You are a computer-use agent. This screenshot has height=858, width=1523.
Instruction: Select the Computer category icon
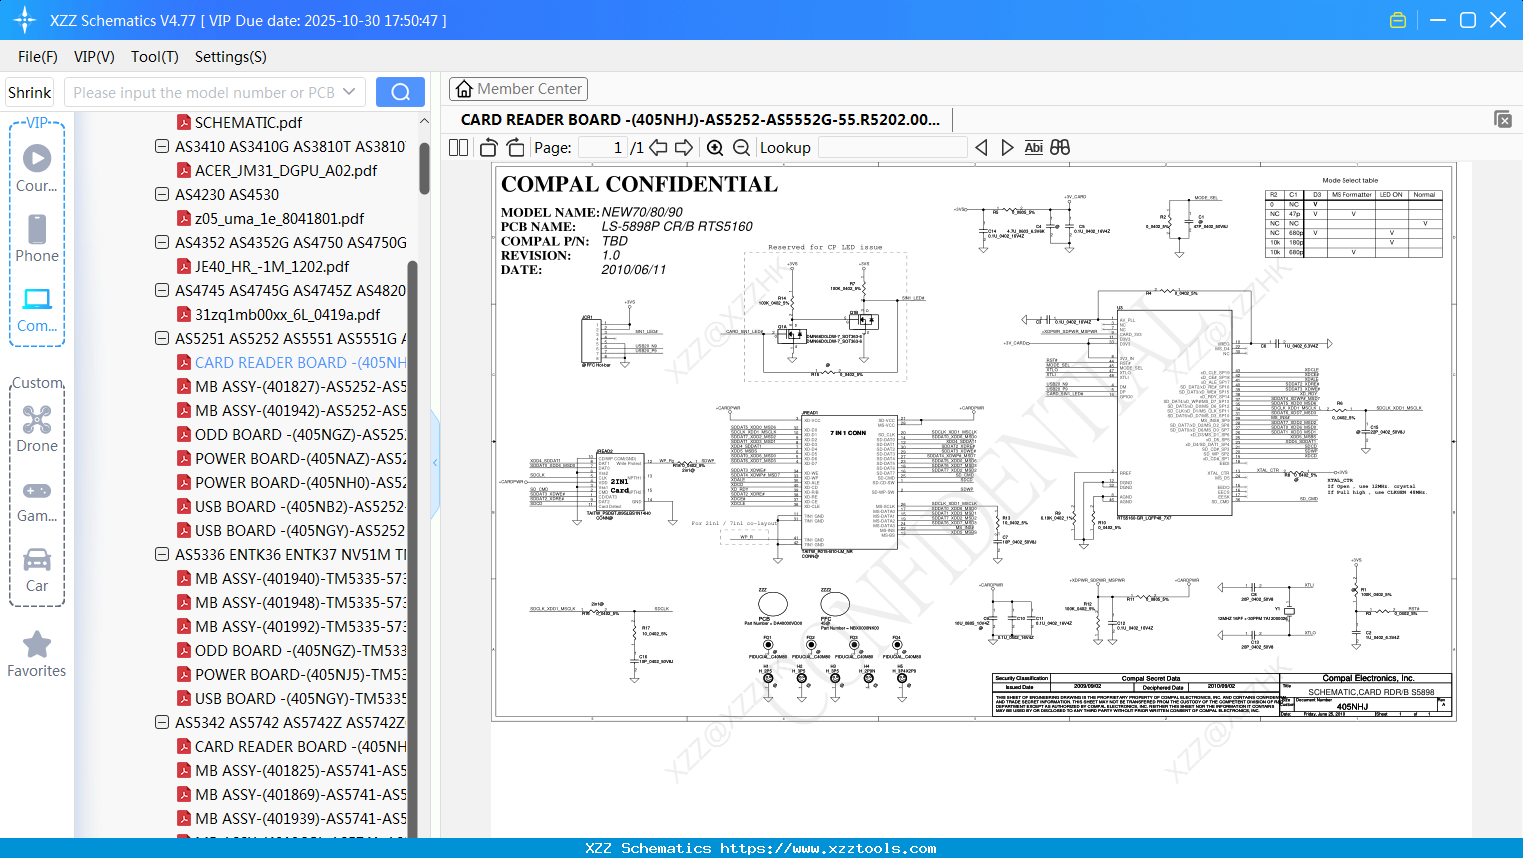(37, 309)
